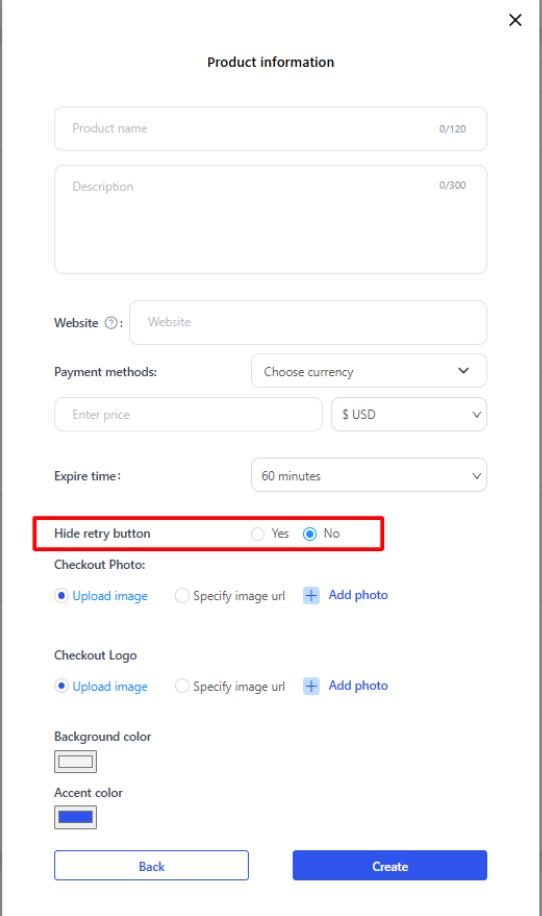The width and height of the screenshot is (542, 916).
Task: Focus the Enter price field
Action: (x=188, y=414)
